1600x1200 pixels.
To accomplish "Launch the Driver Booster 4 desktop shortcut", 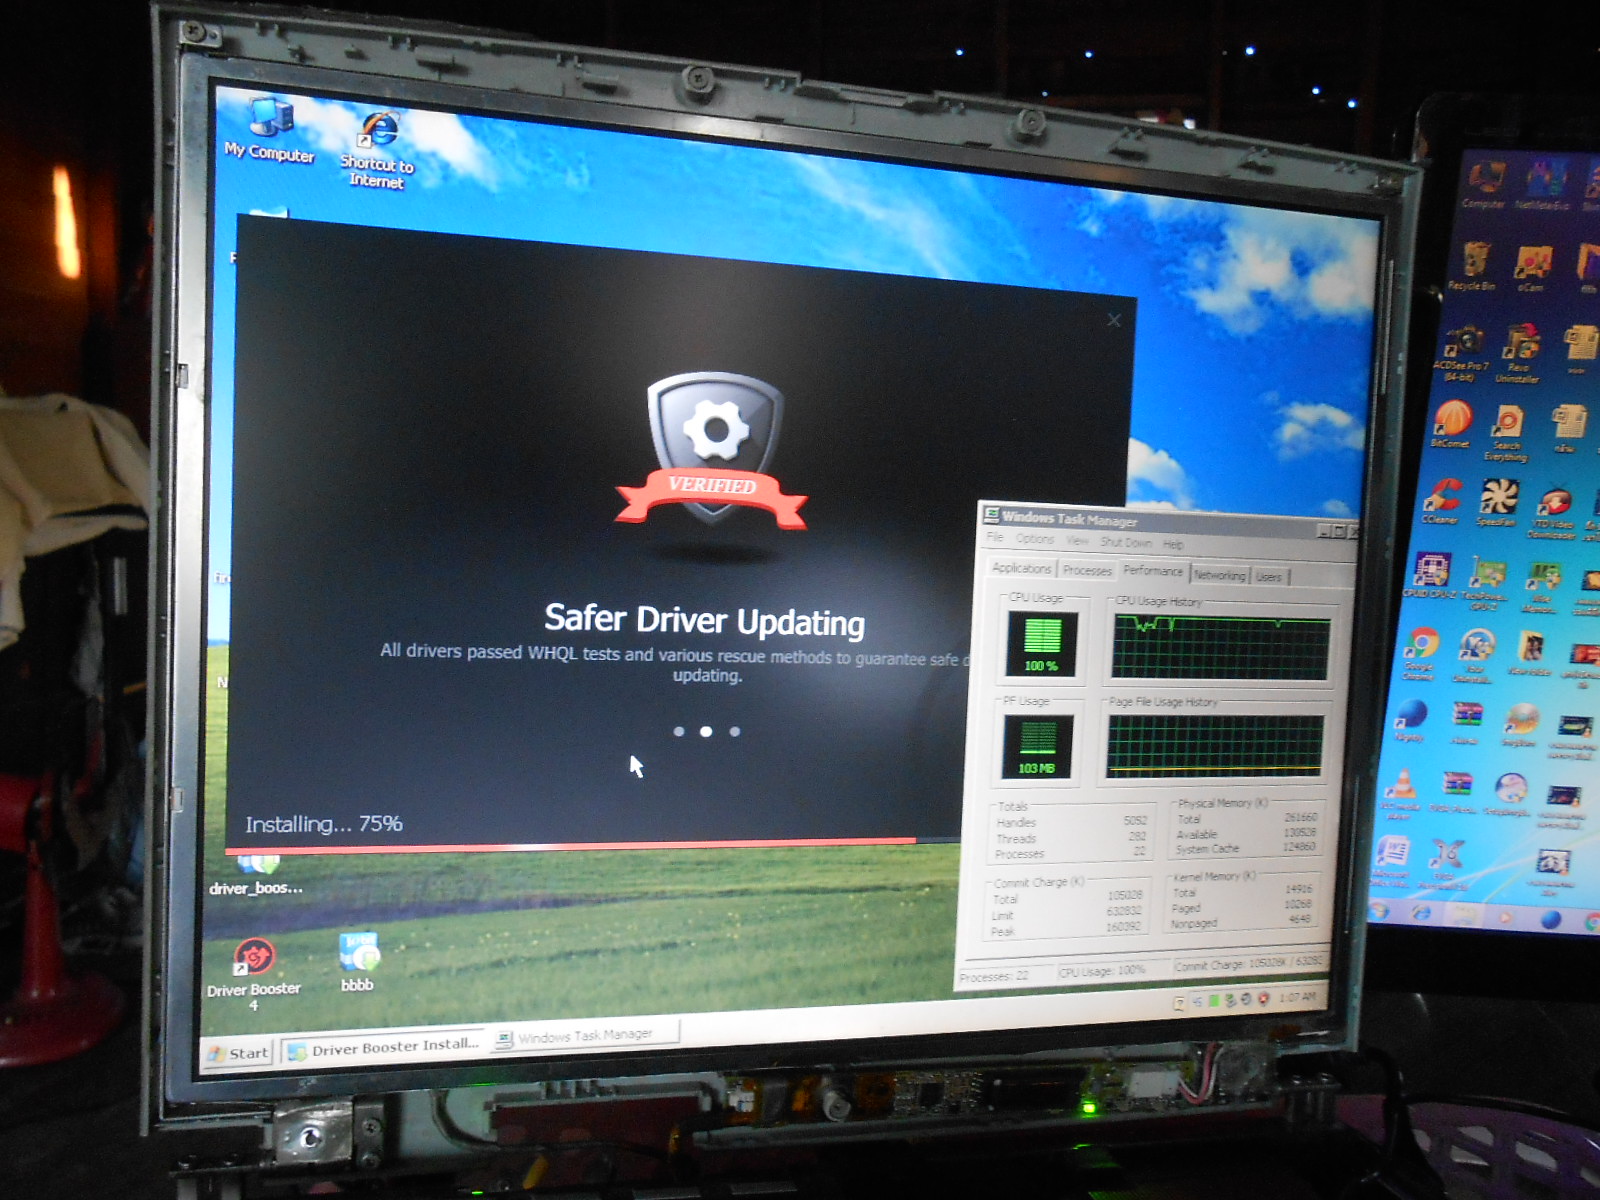I will (x=254, y=974).
